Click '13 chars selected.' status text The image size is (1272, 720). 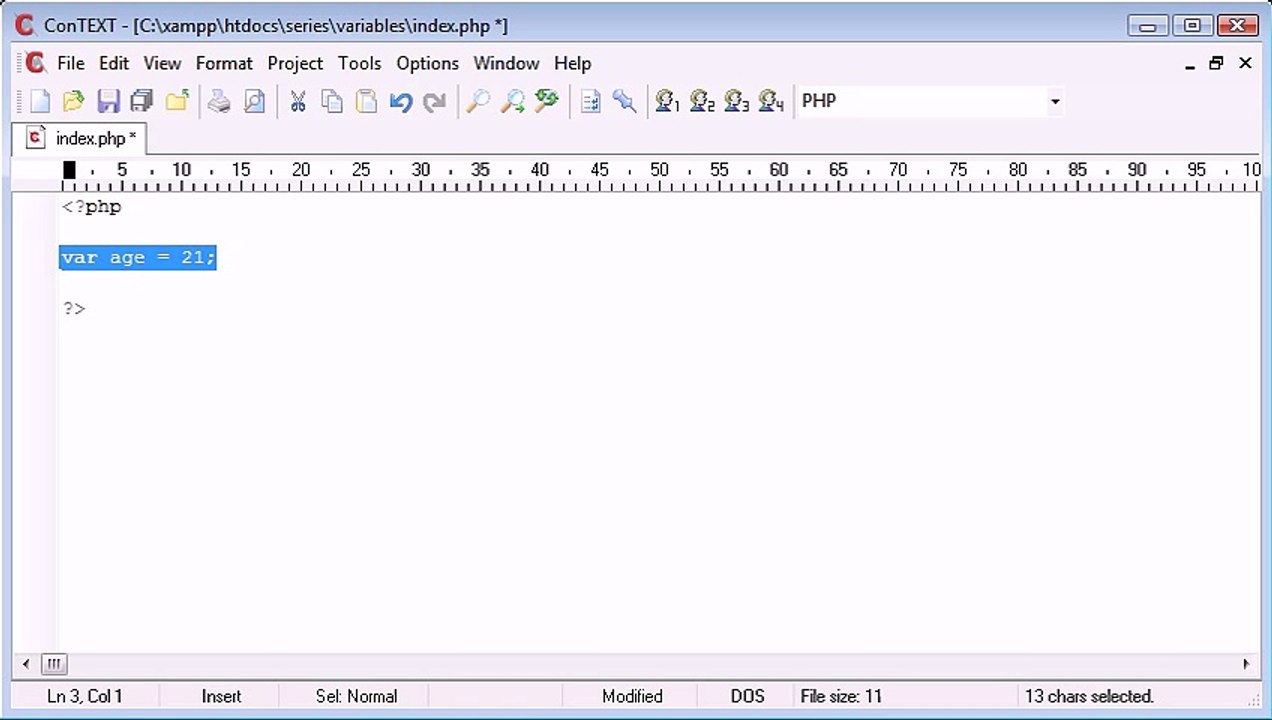(1089, 696)
